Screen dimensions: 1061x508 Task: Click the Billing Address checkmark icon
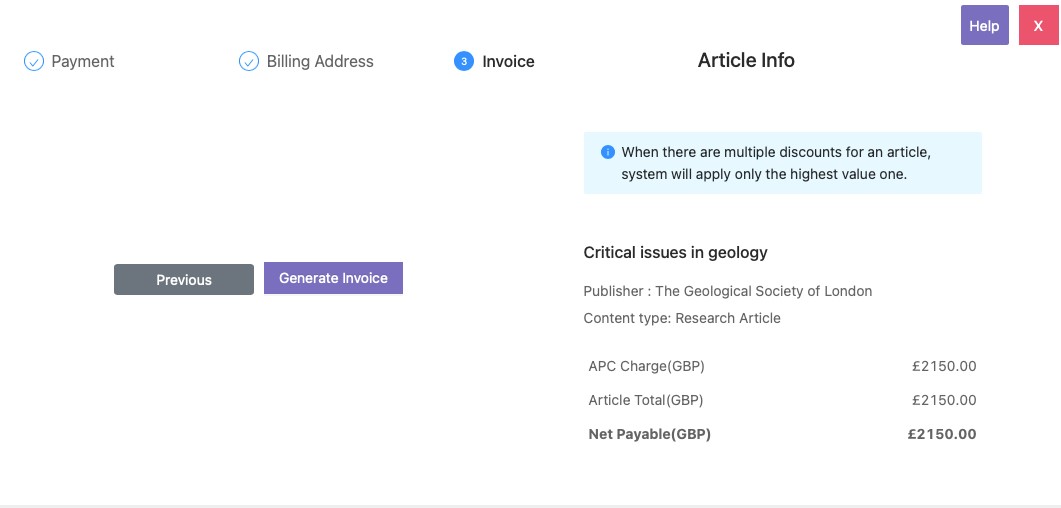pos(249,62)
